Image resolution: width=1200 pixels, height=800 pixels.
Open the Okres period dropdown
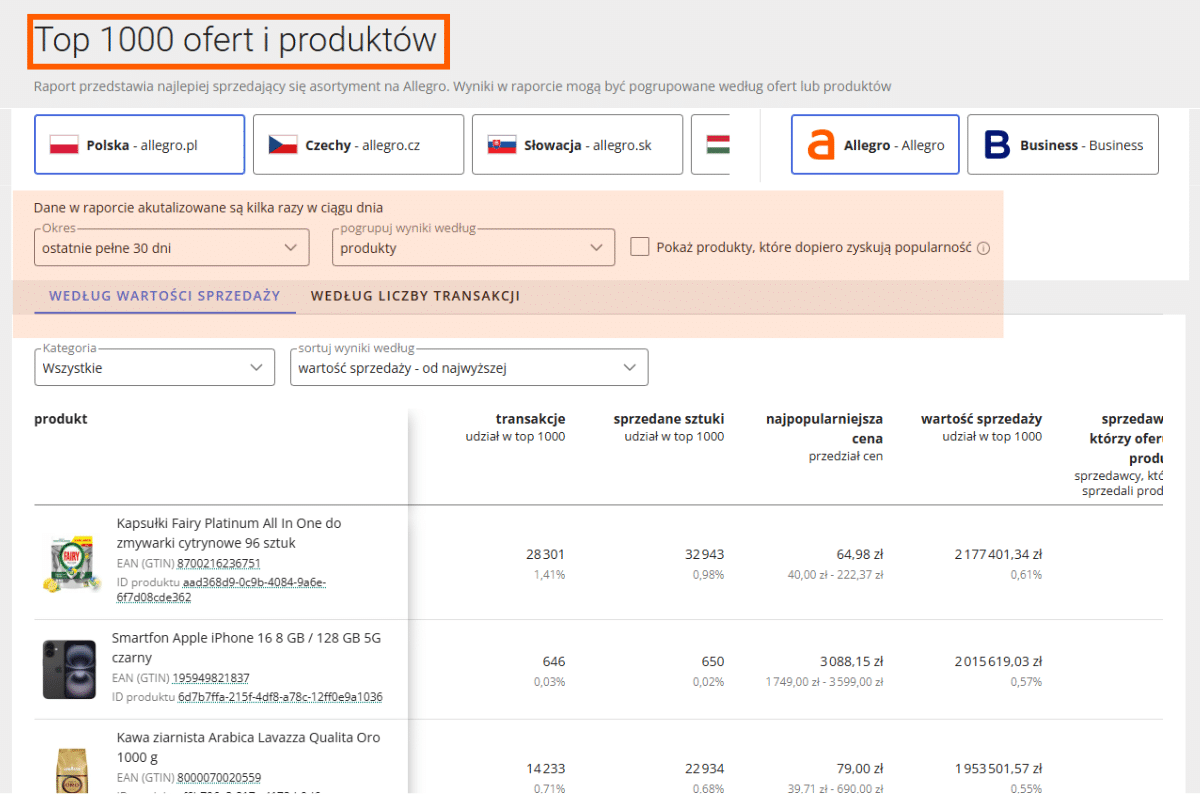tap(172, 247)
